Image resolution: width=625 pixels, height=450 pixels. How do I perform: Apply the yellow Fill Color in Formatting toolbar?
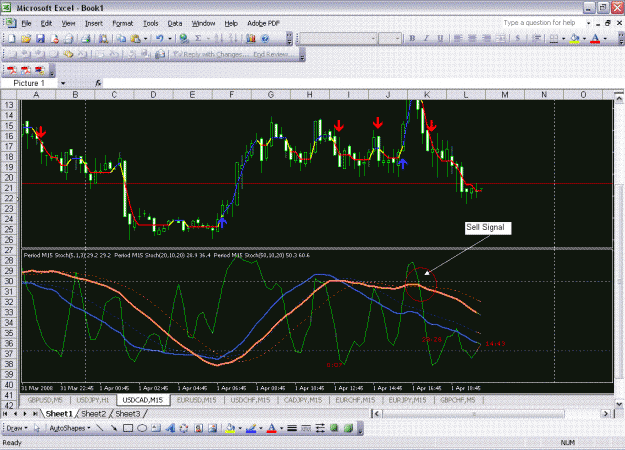pos(574,39)
